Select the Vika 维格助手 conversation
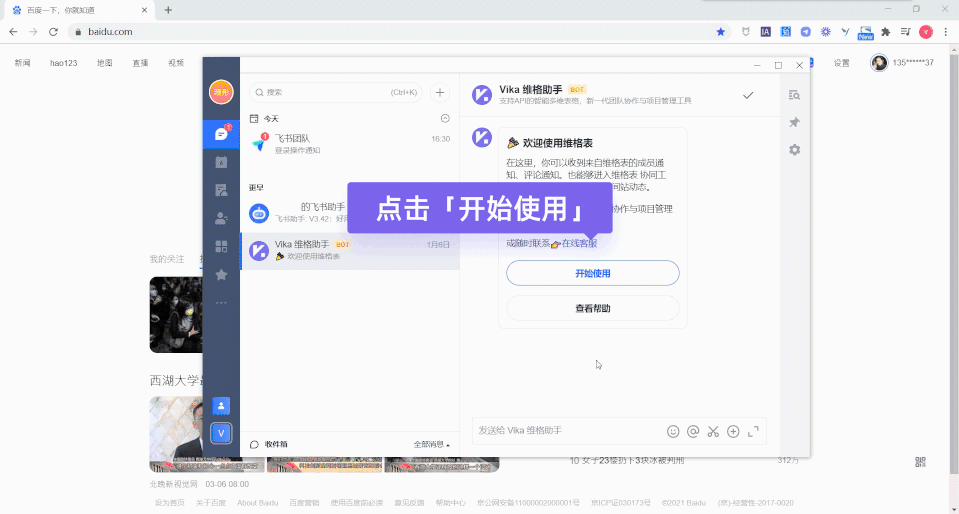959x514 pixels. click(350, 250)
